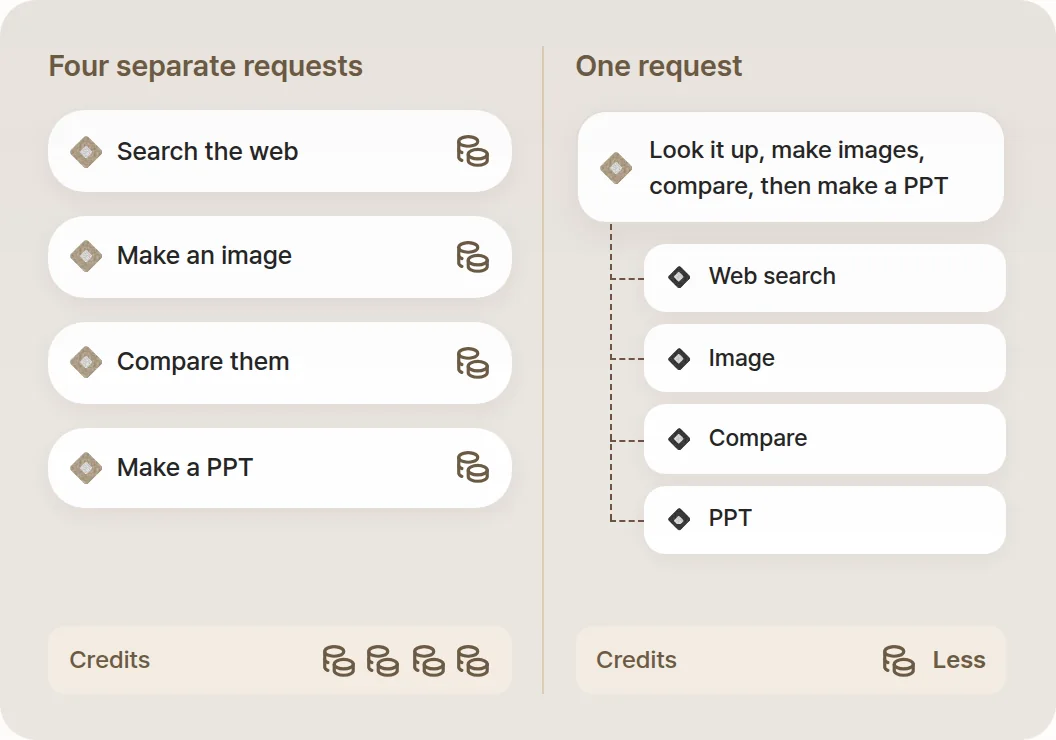Viewport: 1056px width, 740px height.
Task: Select the PPT sub-step
Action: point(824,520)
